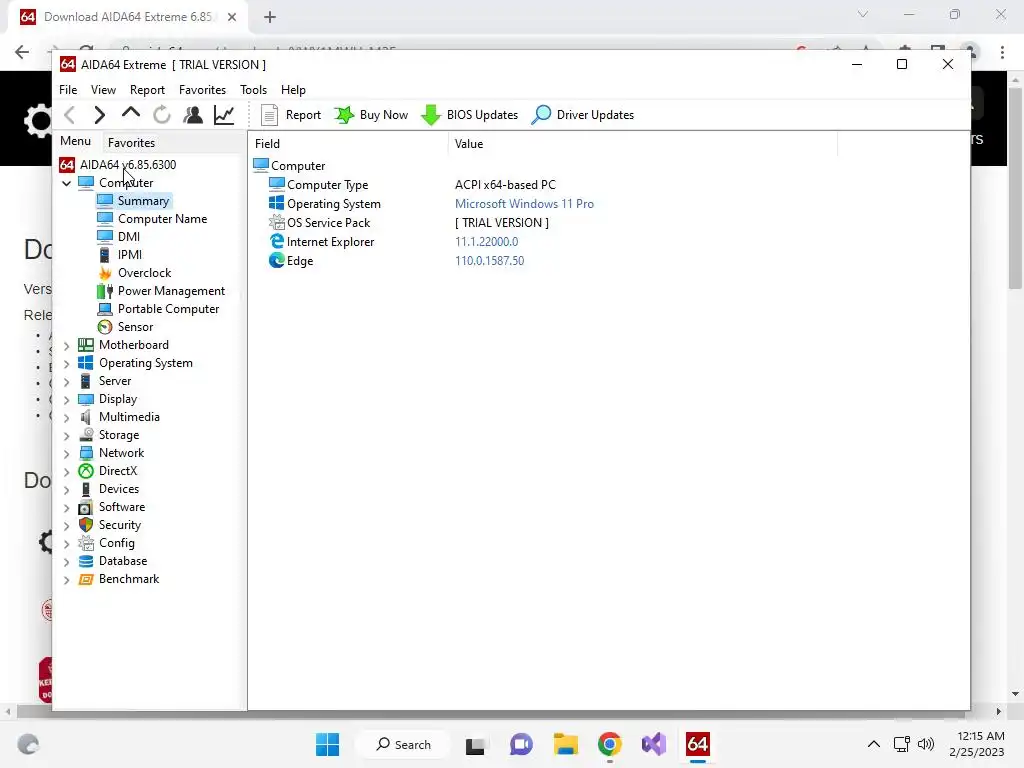Click the AIDA64 icon in the taskbar
This screenshot has height=768, width=1024.
[x=697, y=744]
